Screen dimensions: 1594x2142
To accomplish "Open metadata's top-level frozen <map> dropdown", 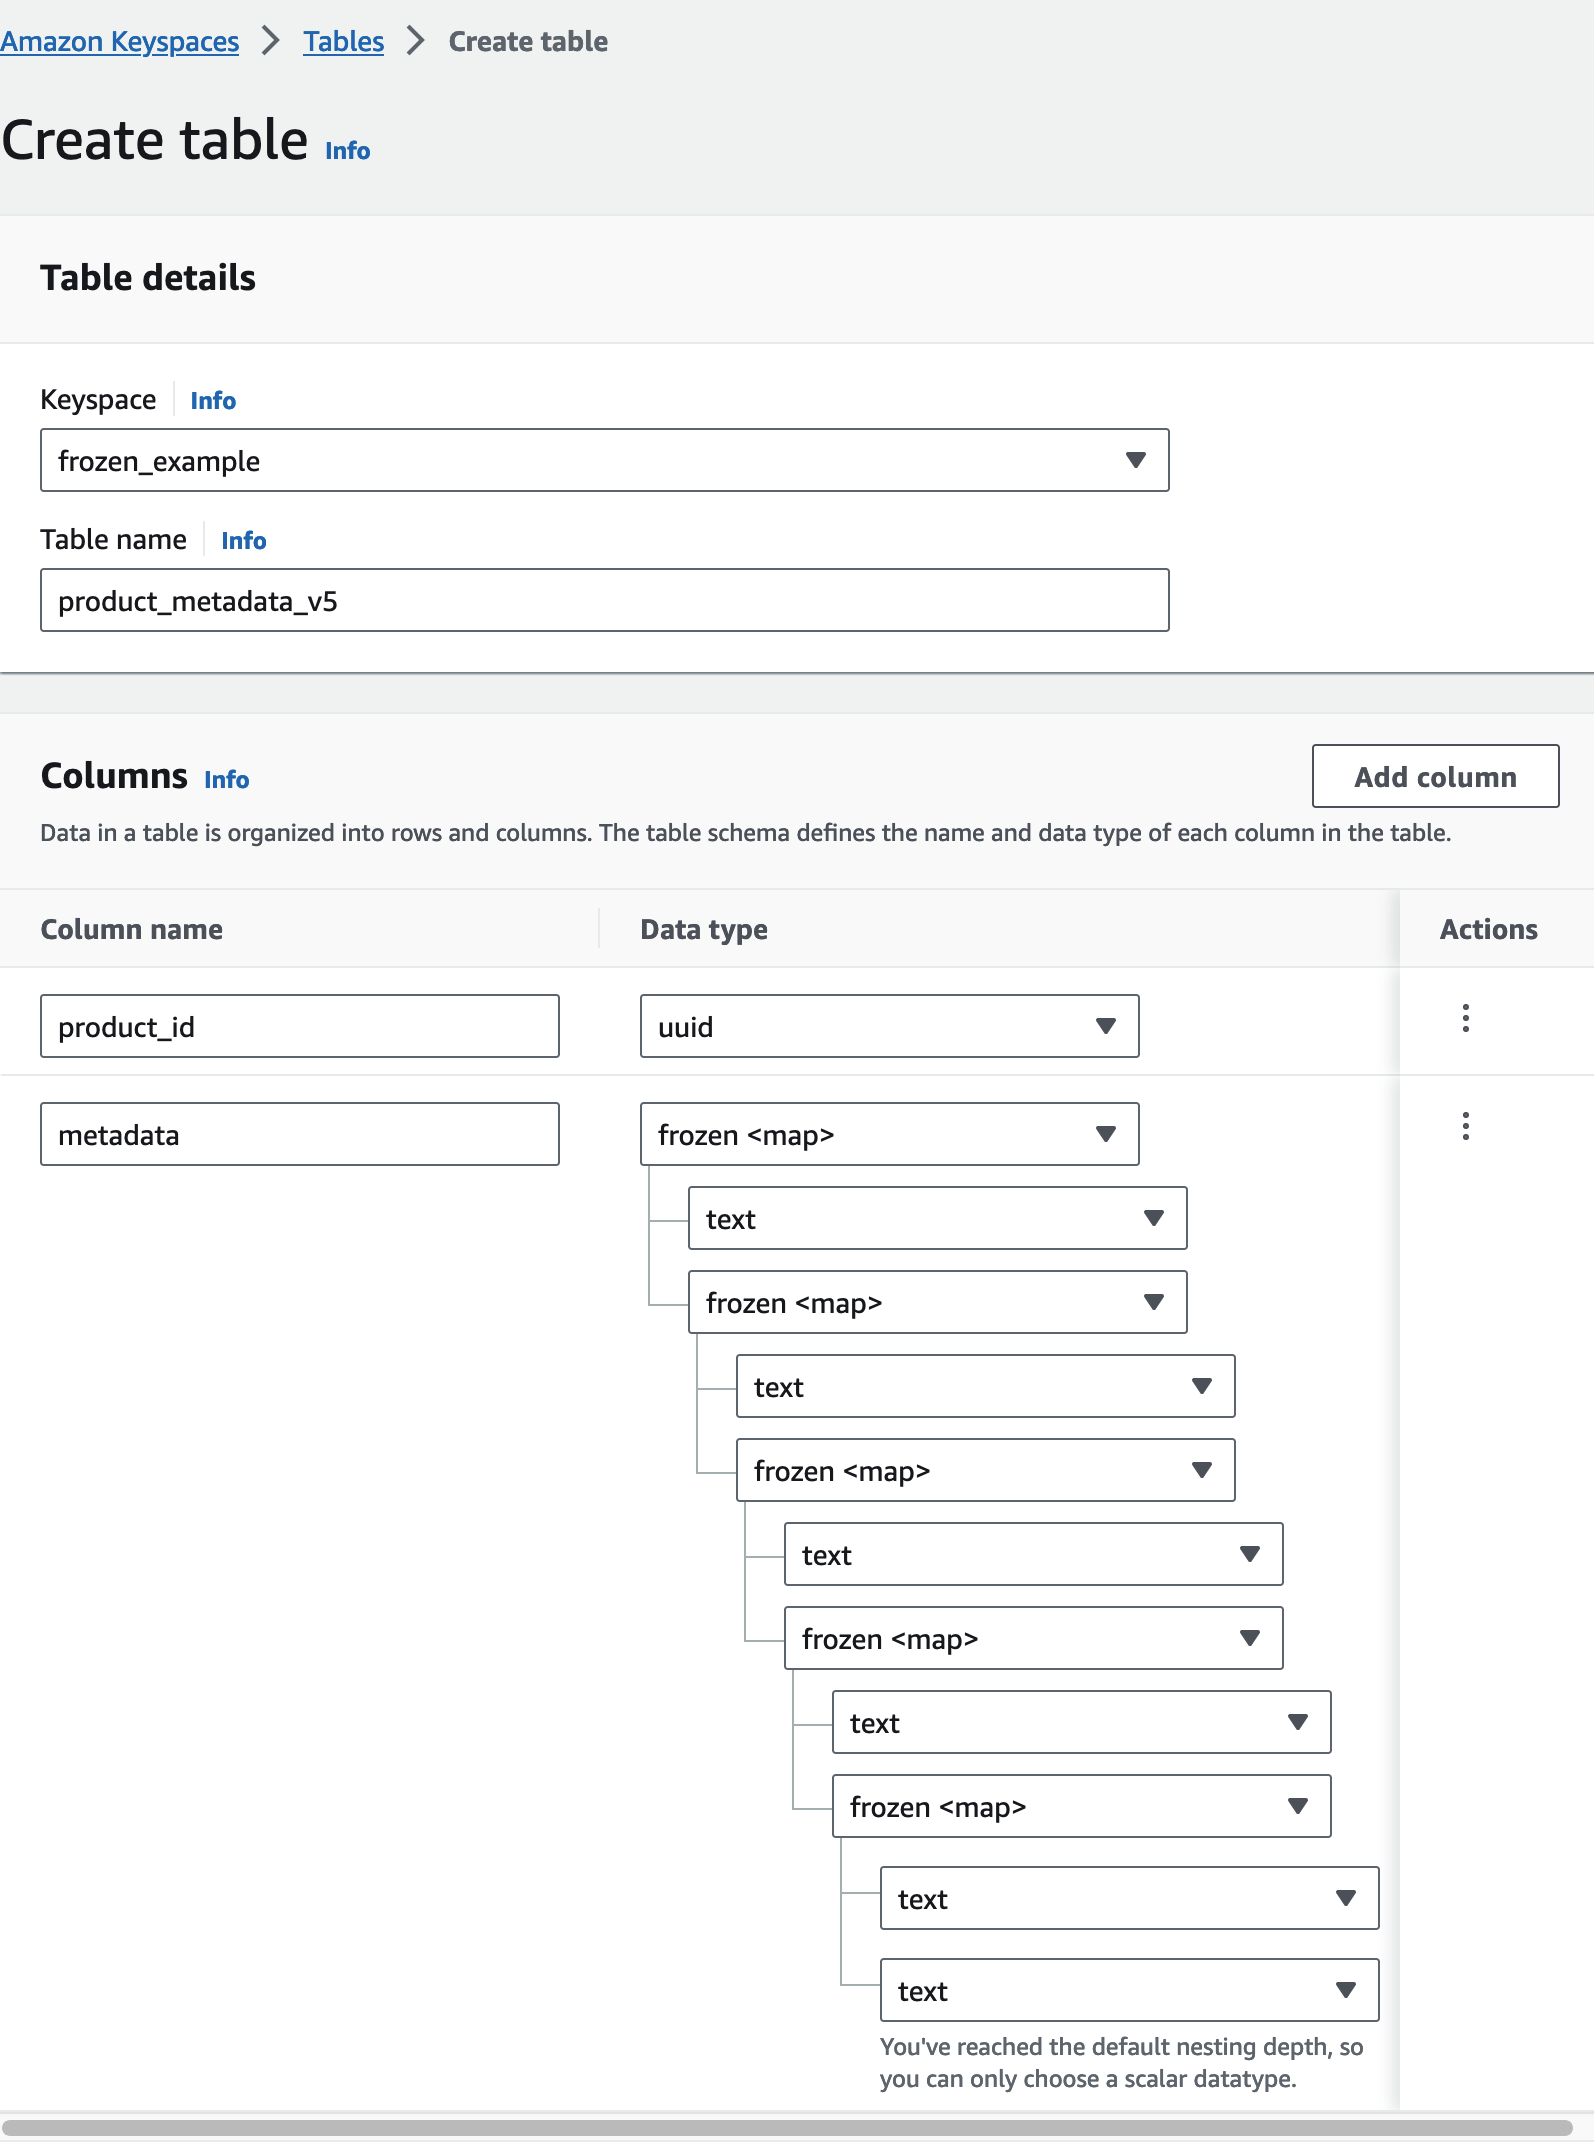I will point(889,1135).
